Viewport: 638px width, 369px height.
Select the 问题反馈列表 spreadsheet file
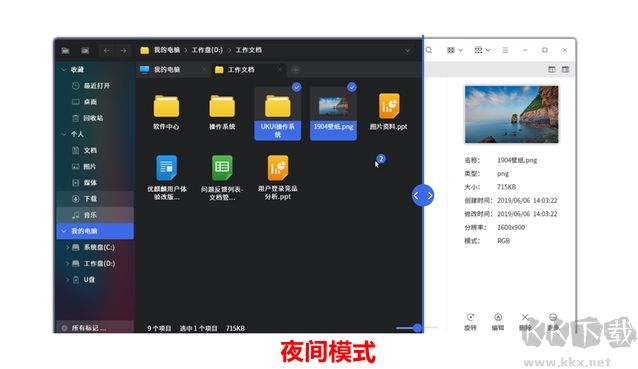pos(222,177)
